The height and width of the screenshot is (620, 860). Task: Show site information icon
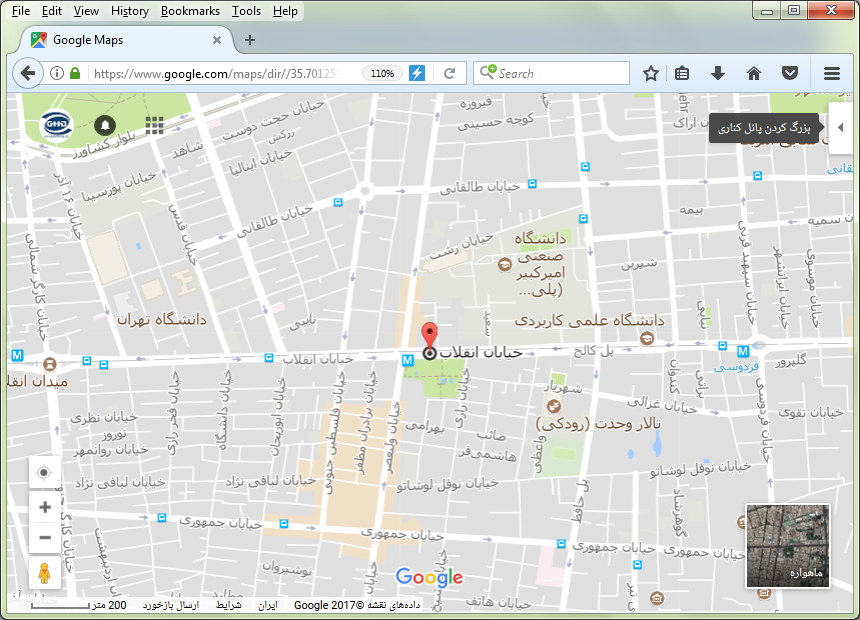click(x=56, y=73)
